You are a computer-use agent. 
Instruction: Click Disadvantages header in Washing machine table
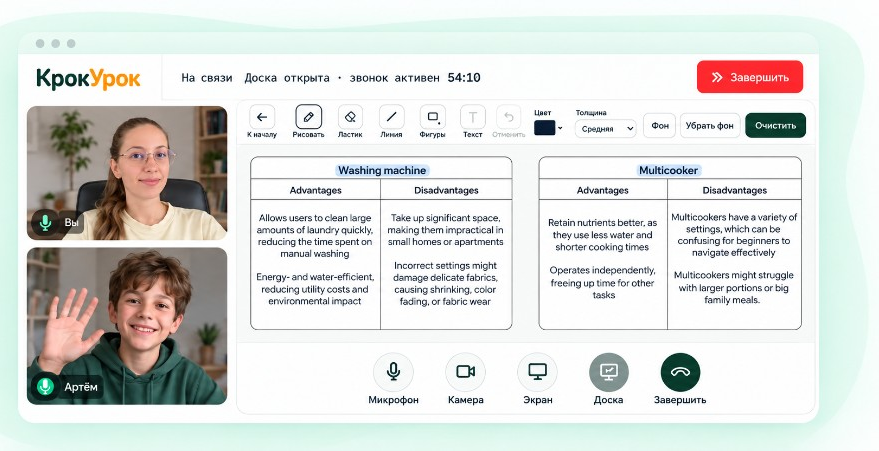pos(446,190)
